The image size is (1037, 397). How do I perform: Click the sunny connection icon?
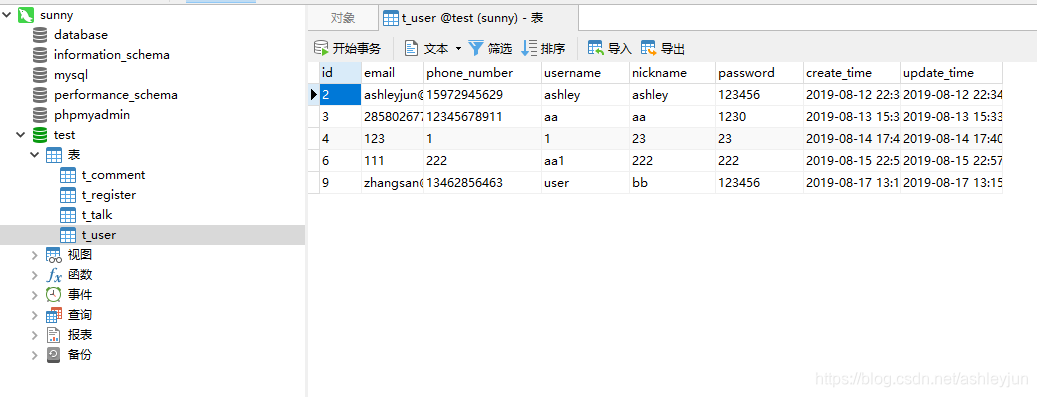[x=26, y=15]
